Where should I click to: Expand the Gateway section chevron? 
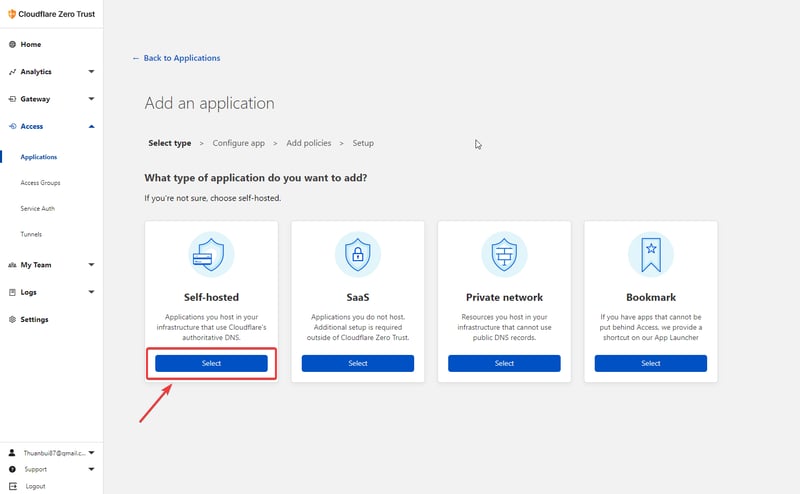click(91, 99)
